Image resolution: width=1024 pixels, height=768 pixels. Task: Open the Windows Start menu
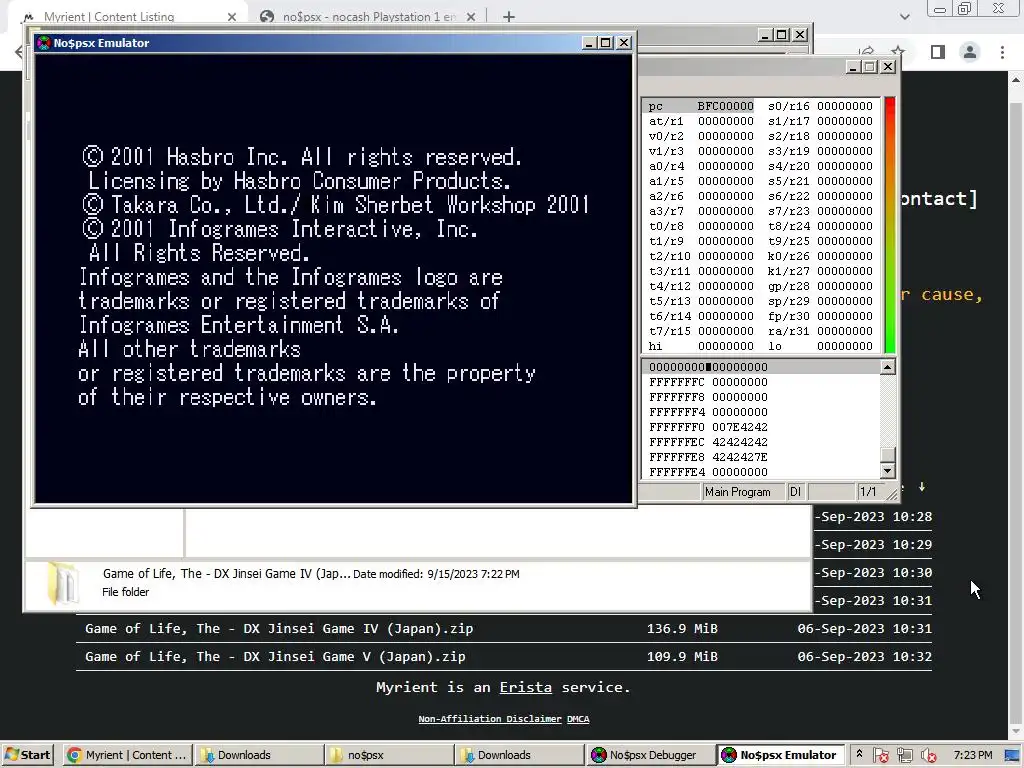click(27, 755)
